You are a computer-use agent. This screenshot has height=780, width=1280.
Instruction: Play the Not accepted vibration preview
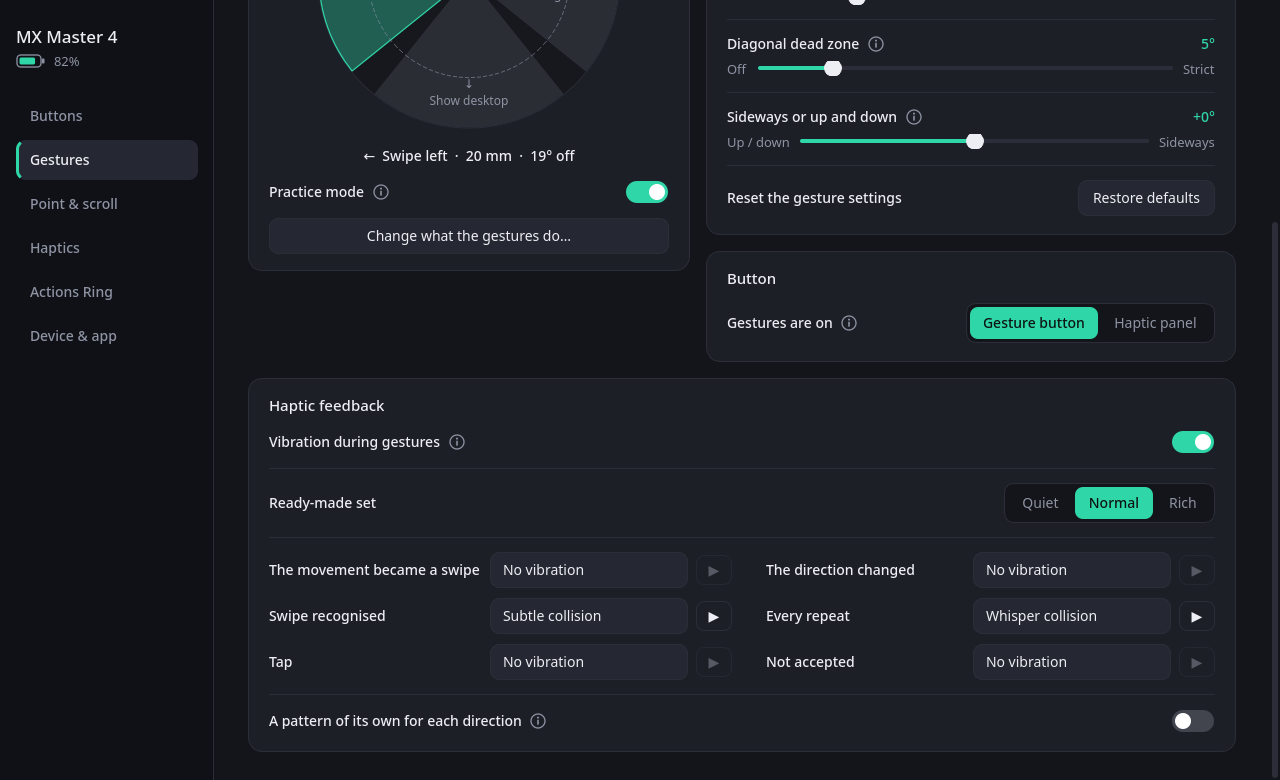(1197, 662)
